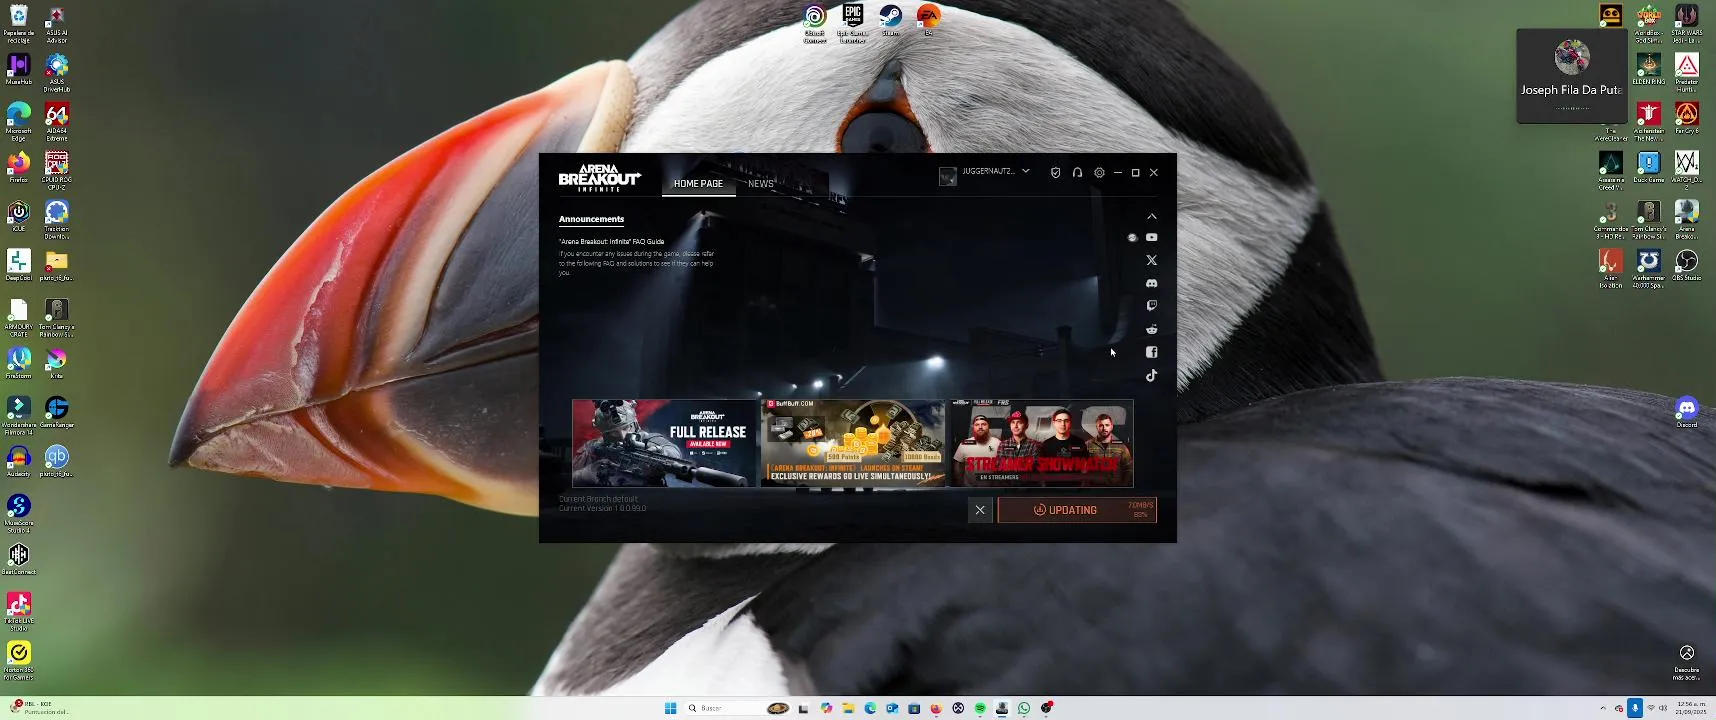Switch to the NEWS tab
This screenshot has height=720, width=1716.
coord(761,184)
